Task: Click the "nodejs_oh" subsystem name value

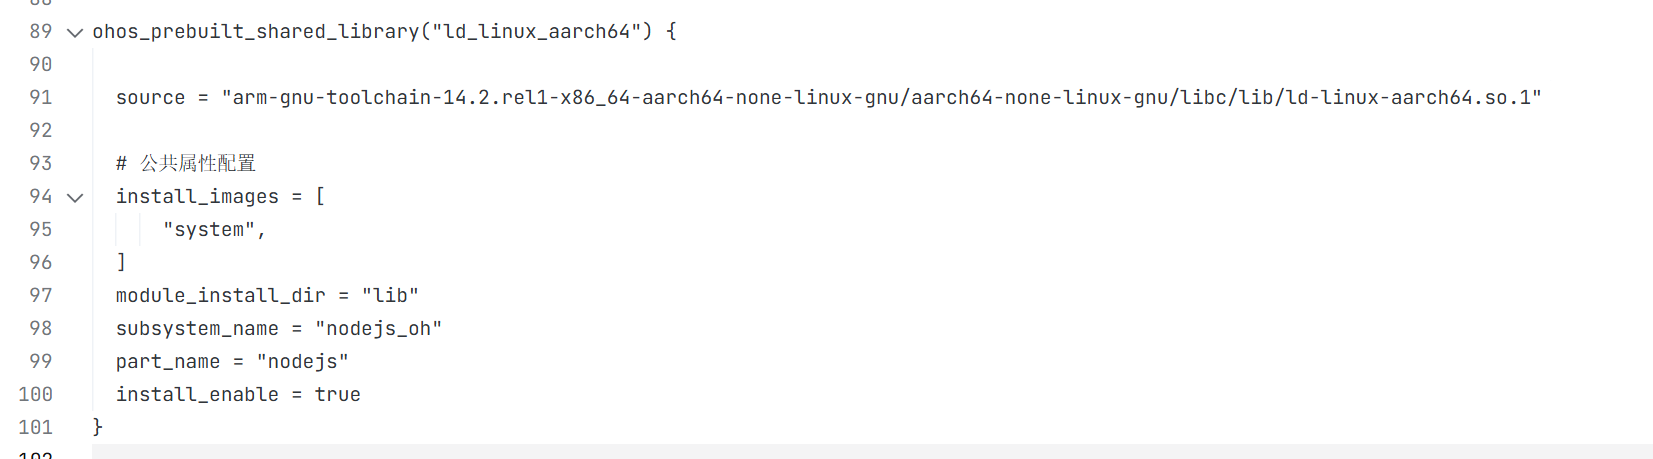Action: click(x=378, y=329)
